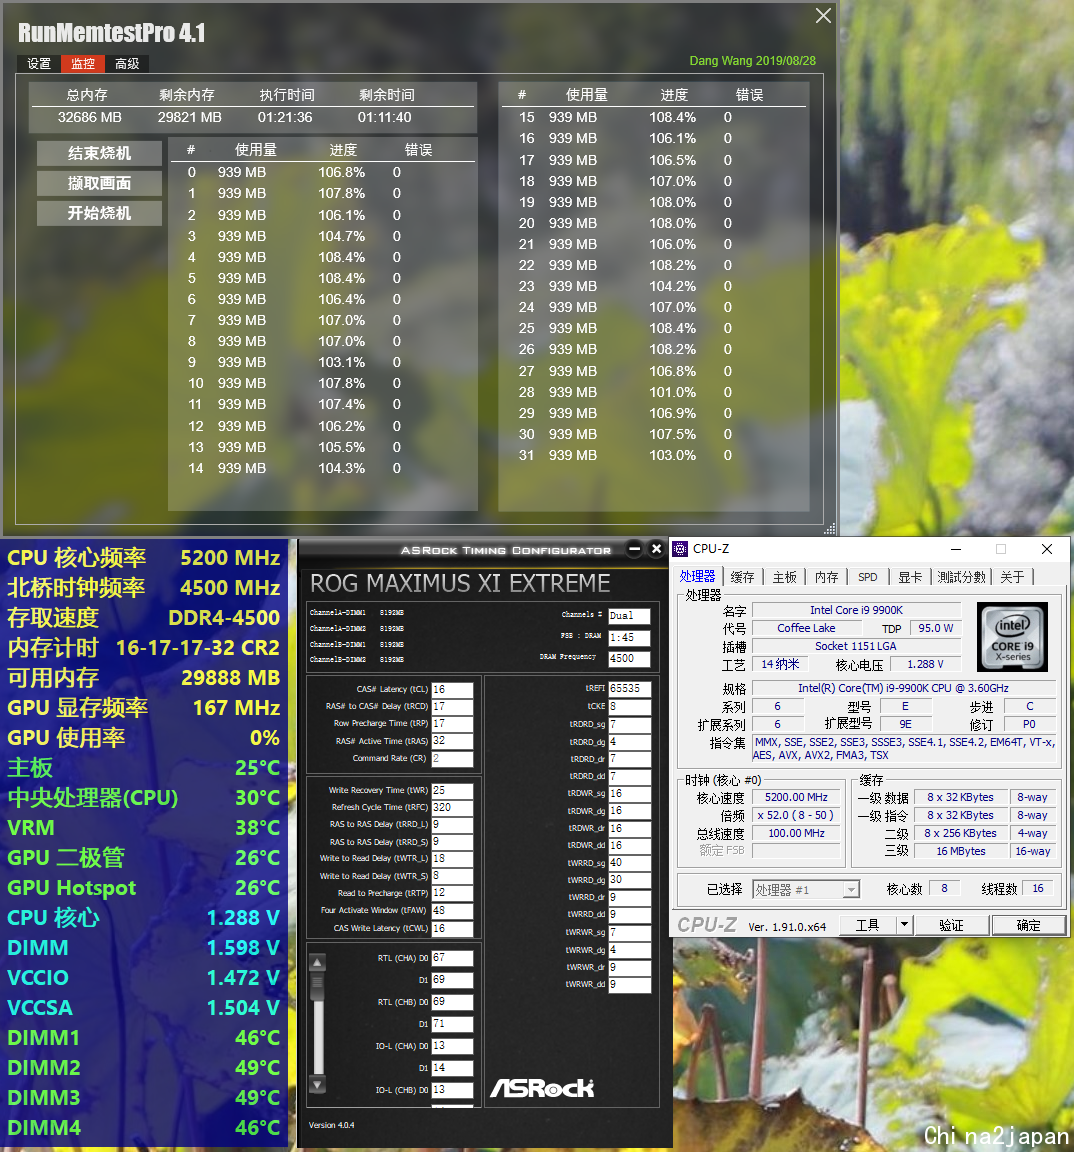Click the 结束烧机 button

coord(99,154)
